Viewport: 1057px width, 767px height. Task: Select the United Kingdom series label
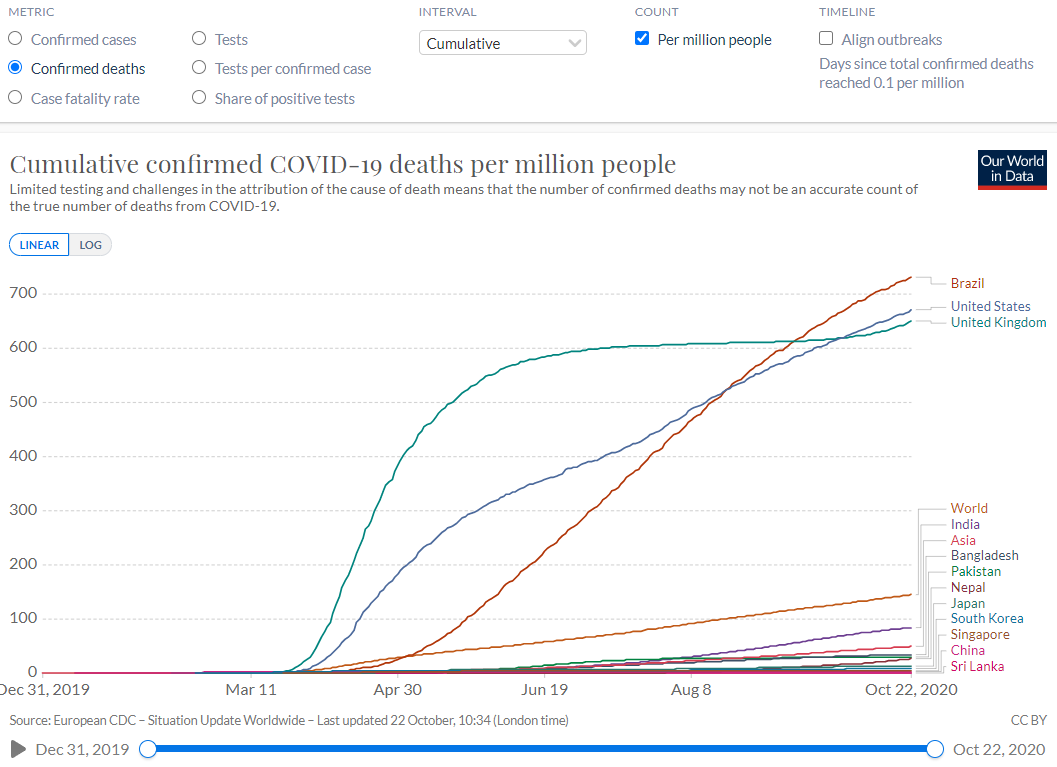[998, 322]
